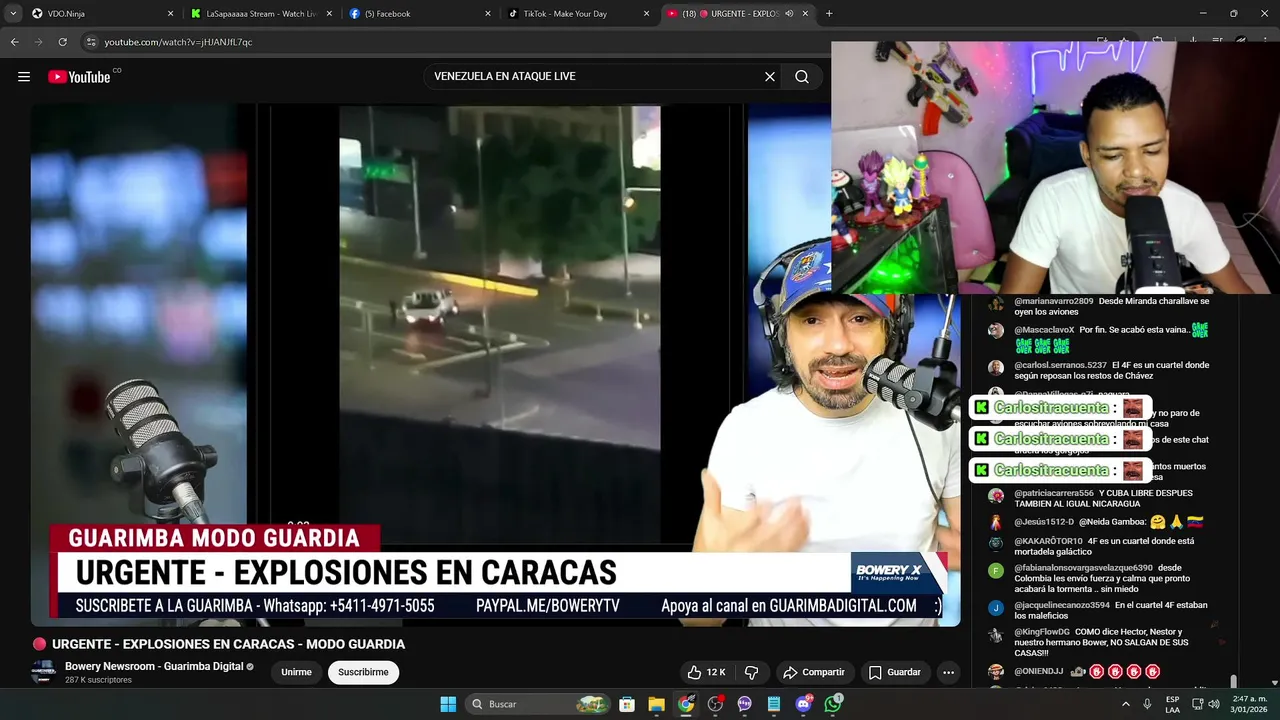Save the video with Guardar

click(x=895, y=672)
